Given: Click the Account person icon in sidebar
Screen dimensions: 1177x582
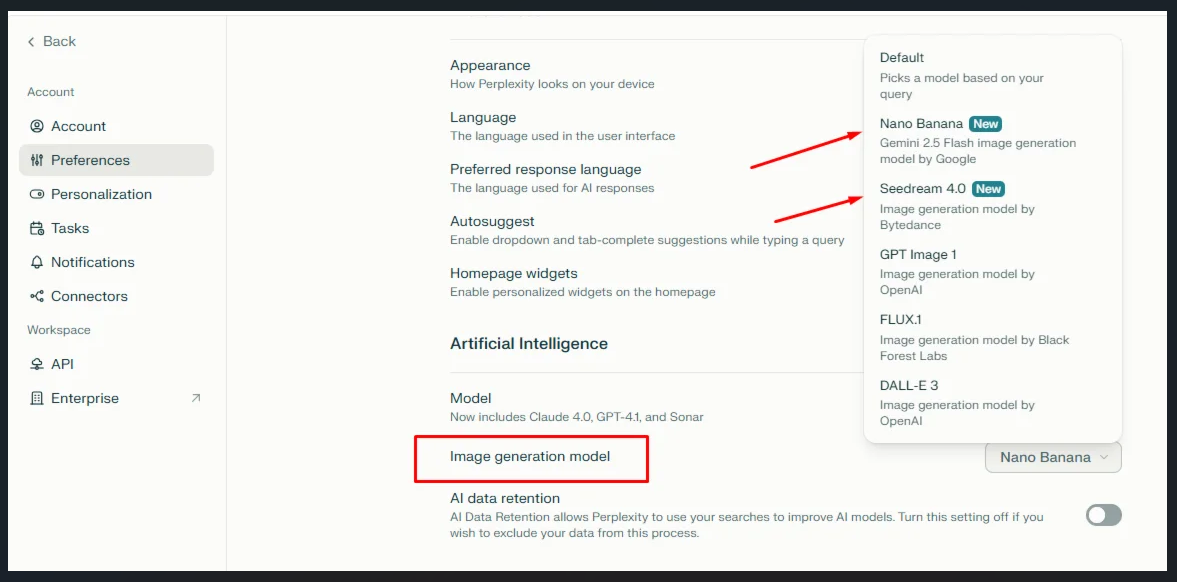Looking at the screenshot, I should click(x=37, y=126).
